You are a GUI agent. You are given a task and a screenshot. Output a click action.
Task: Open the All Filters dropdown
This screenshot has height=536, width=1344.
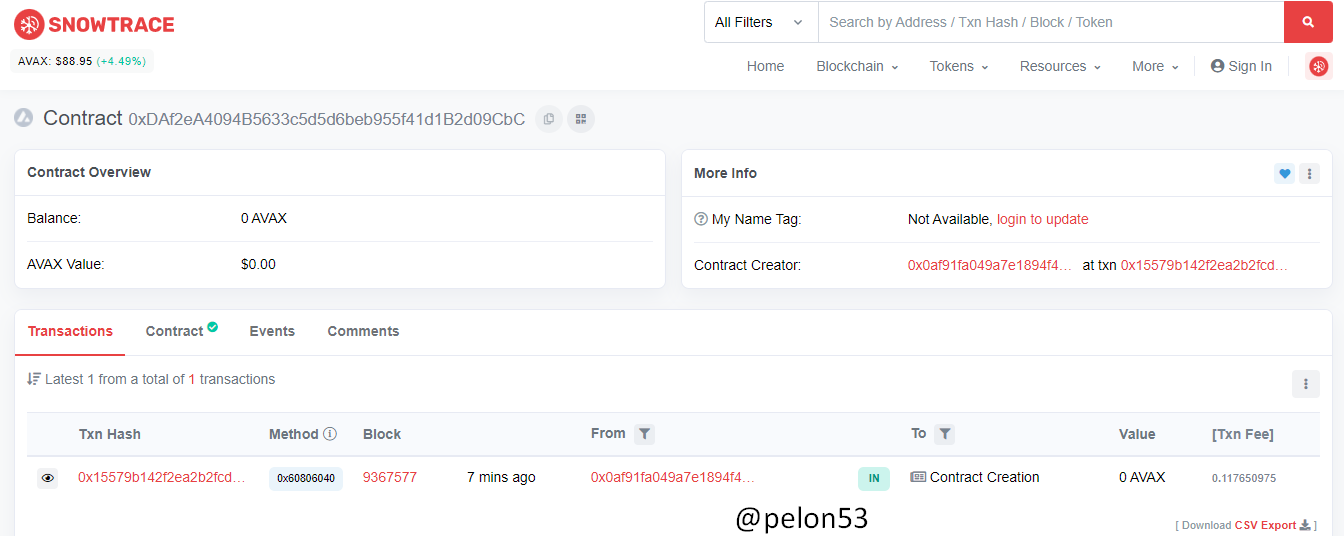coord(761,22)
